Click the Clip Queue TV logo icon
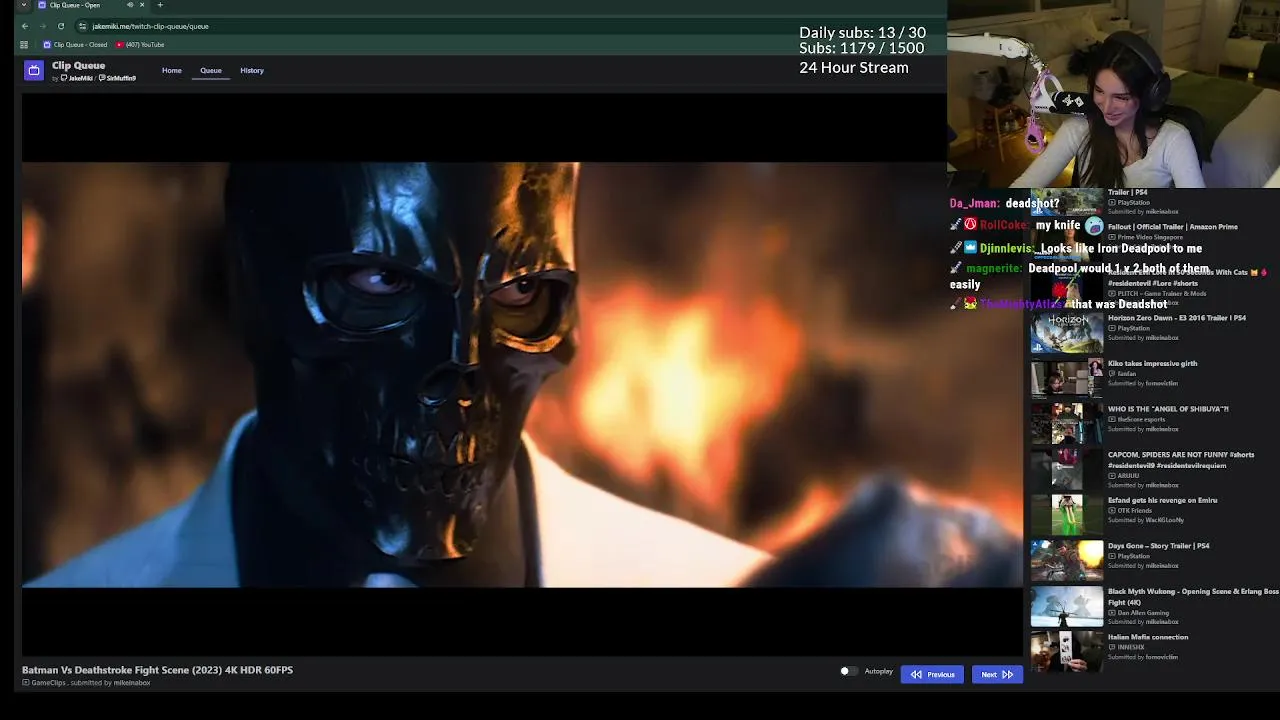 coord(34,70)
